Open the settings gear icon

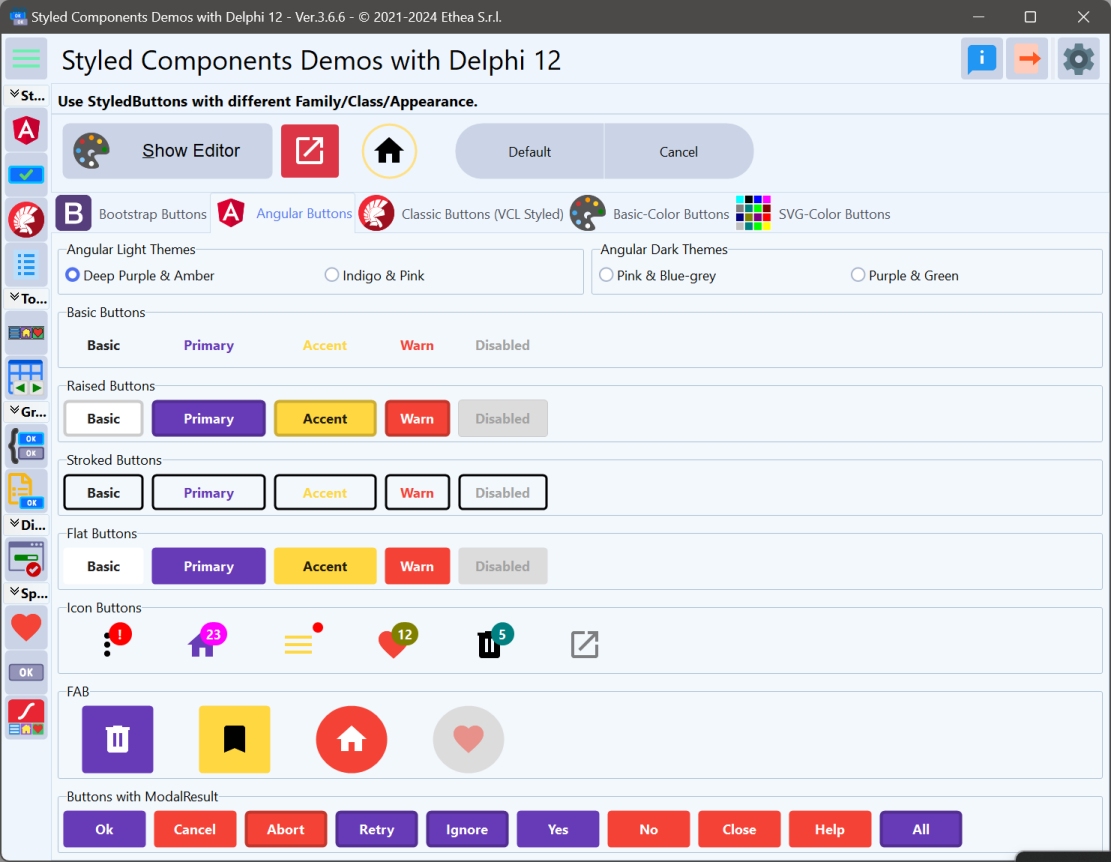[x=1077, y=59]
